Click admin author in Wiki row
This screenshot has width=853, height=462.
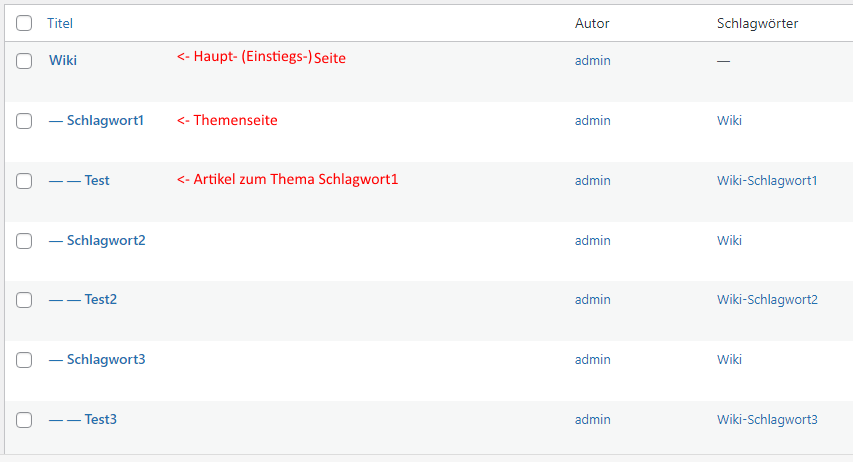coord(592,60)
